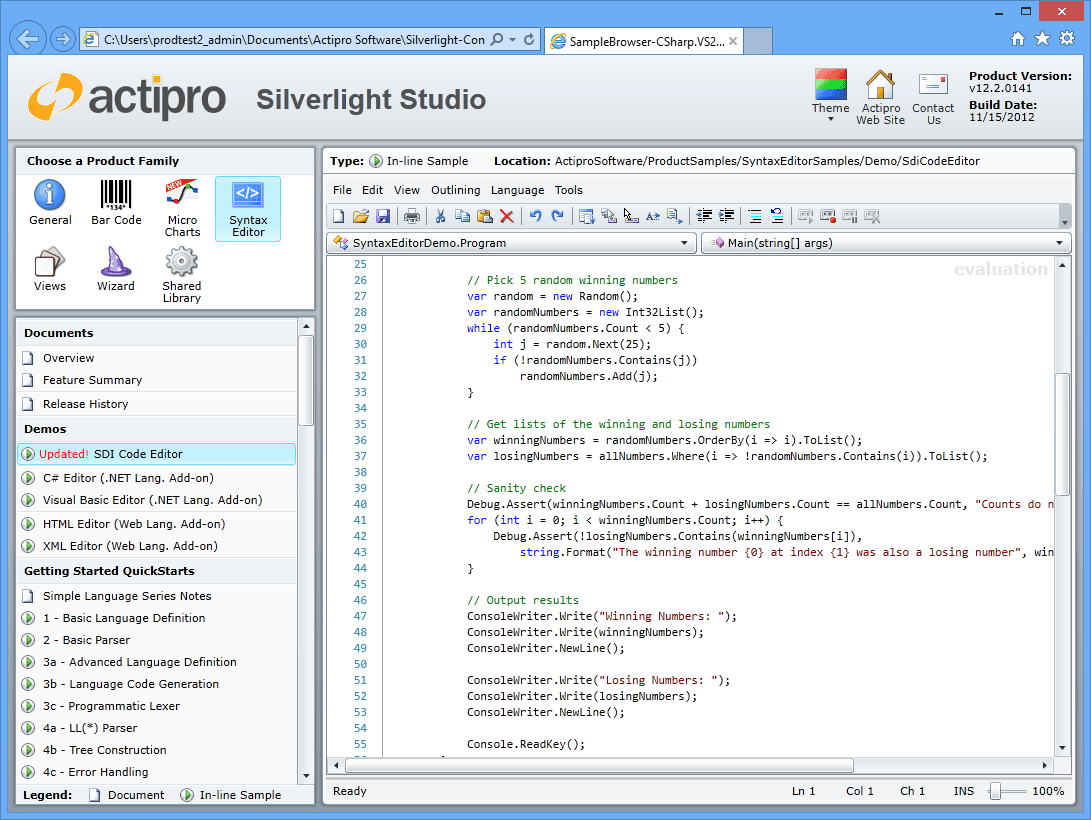Viewport: 1091px width, 820px height.
Task: Open the View menu
Action: pyautogui.click(x=406, y=190)
